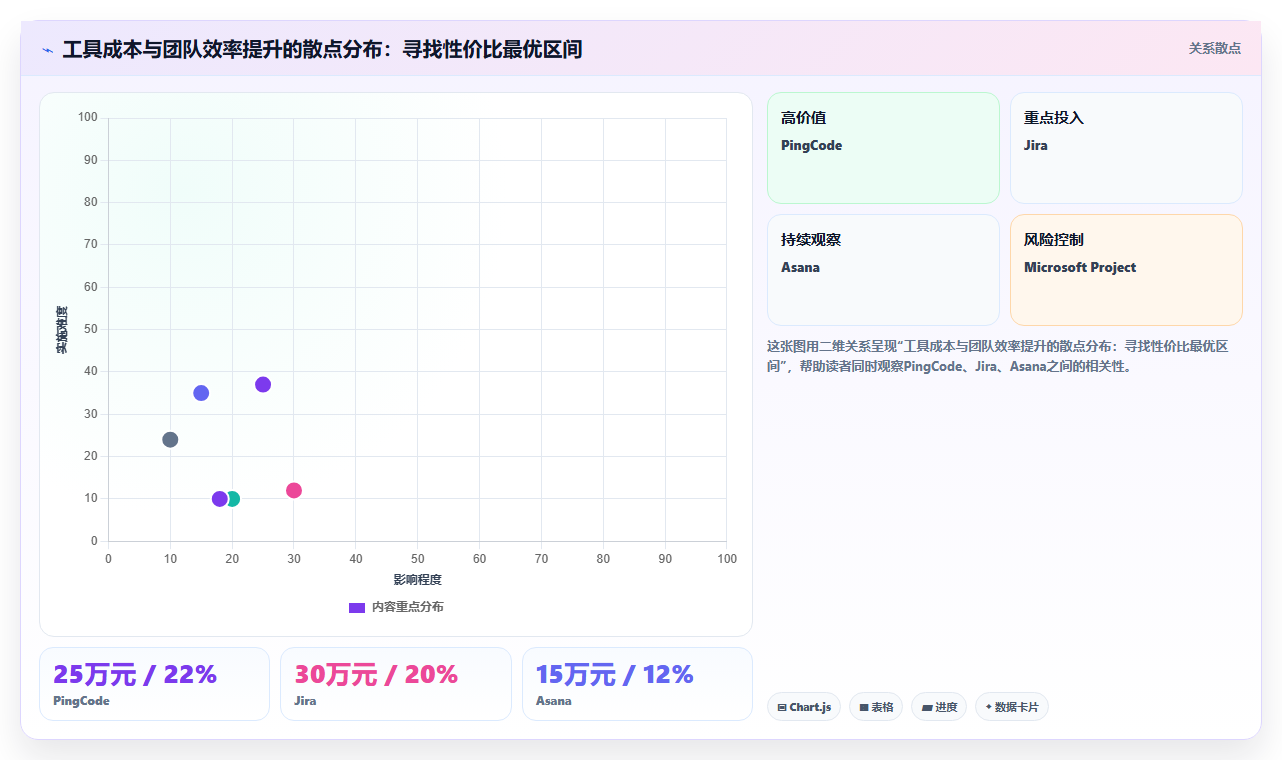The width and height of the screenshot is (1282, 760).
Task: Click the 重点投入 heading
Action: coord(1054,118)
